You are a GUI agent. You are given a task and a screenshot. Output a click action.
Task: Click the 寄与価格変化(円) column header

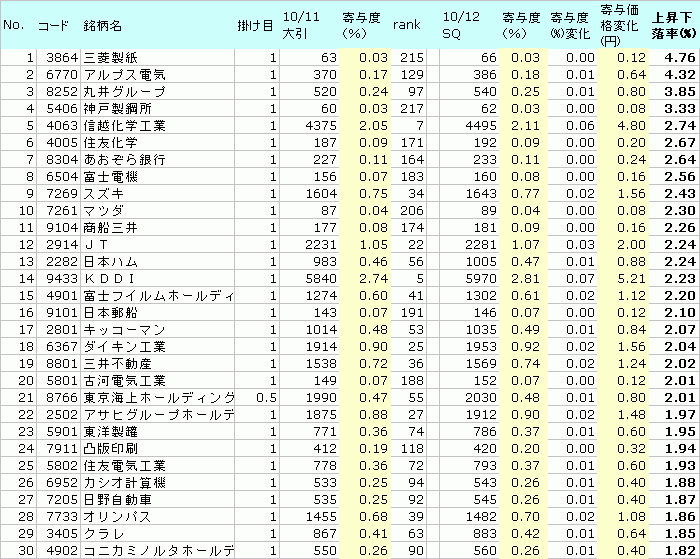click(x=619, y=25)
